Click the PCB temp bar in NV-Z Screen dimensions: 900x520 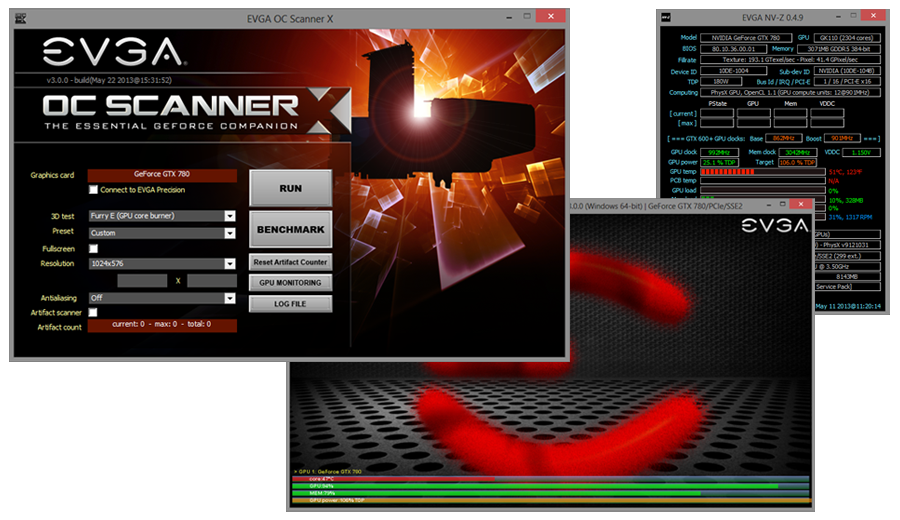click(x=763, y=181)
